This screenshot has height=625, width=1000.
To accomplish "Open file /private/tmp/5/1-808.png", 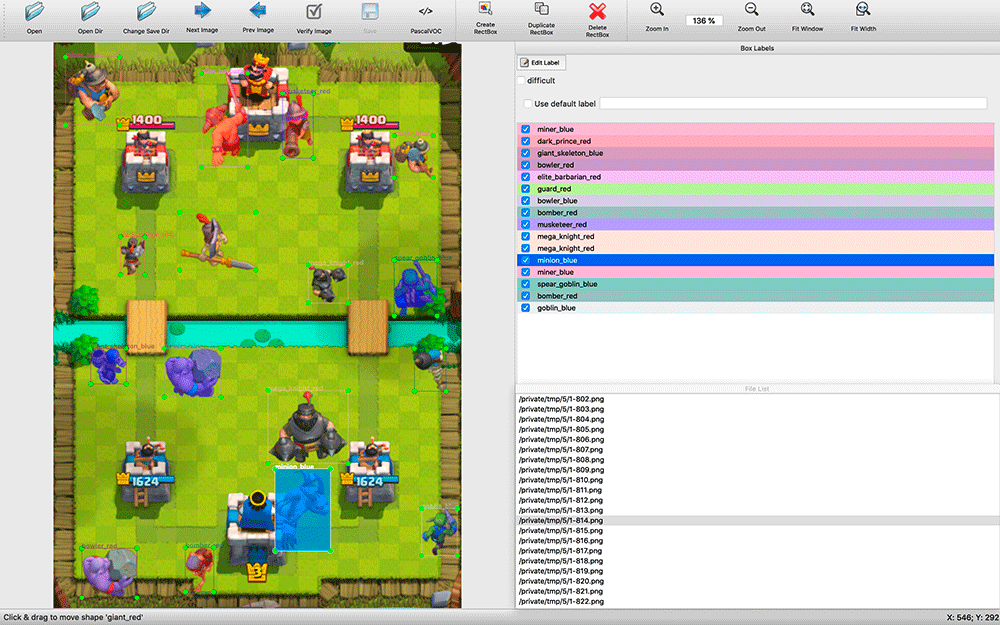I will point(561,459).
